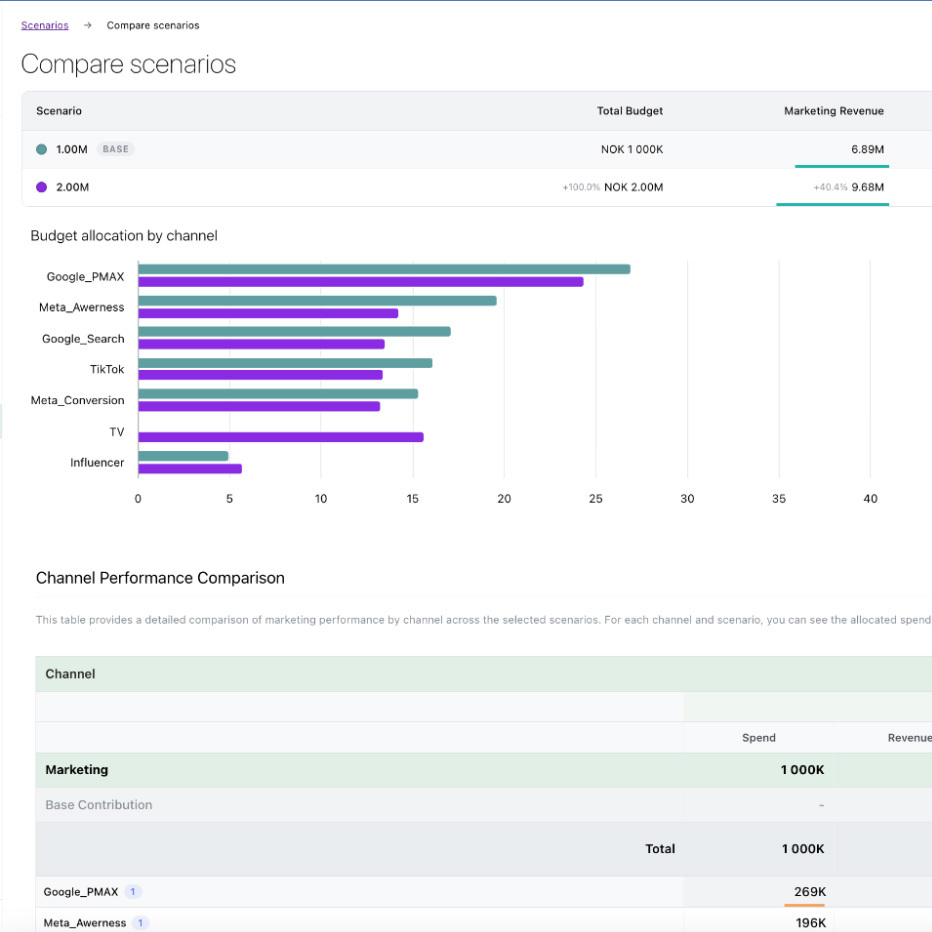Click the Total Budget column header
The width and height of the screenshot is (932, 932).
pos(631,111)
